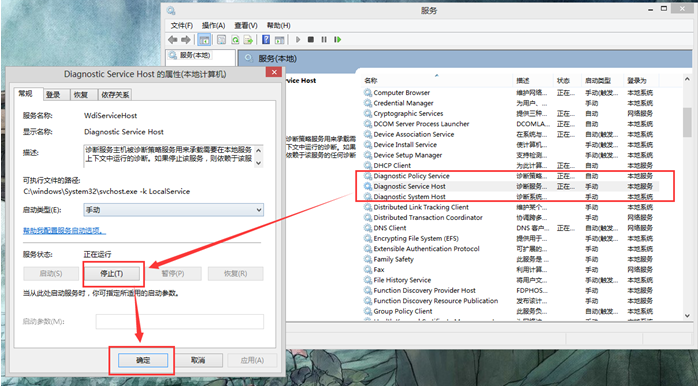Click the blue Help question-mark icon
The image size is (698, 386).
point(266,40)
